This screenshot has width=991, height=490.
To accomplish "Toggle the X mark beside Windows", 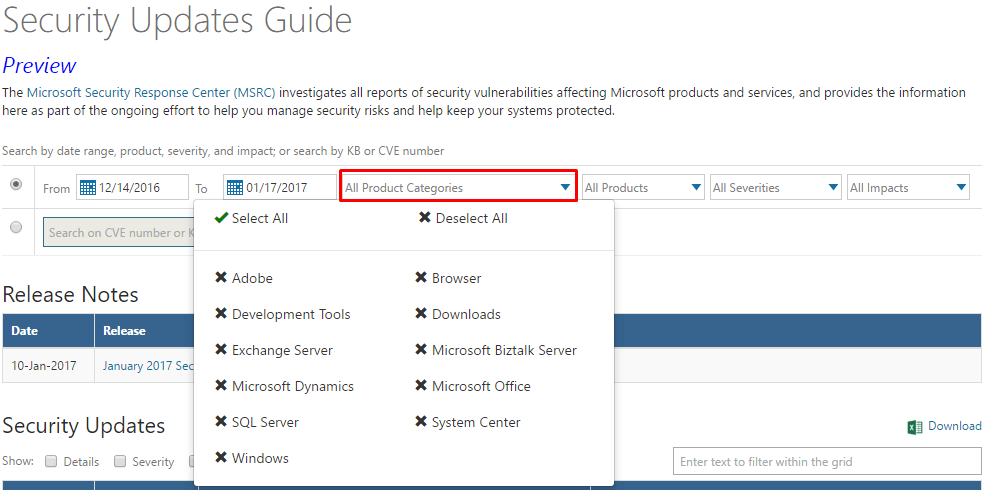I will pos(221,458).
